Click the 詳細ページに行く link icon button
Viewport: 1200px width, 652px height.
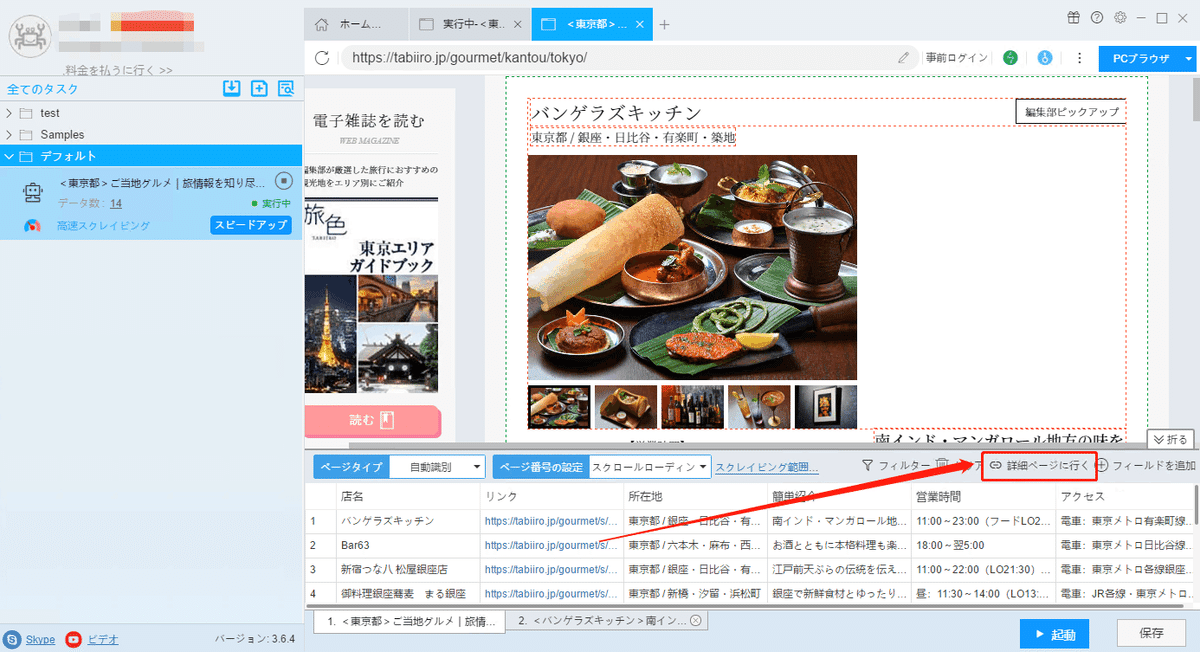click(x=1039, y=466)
